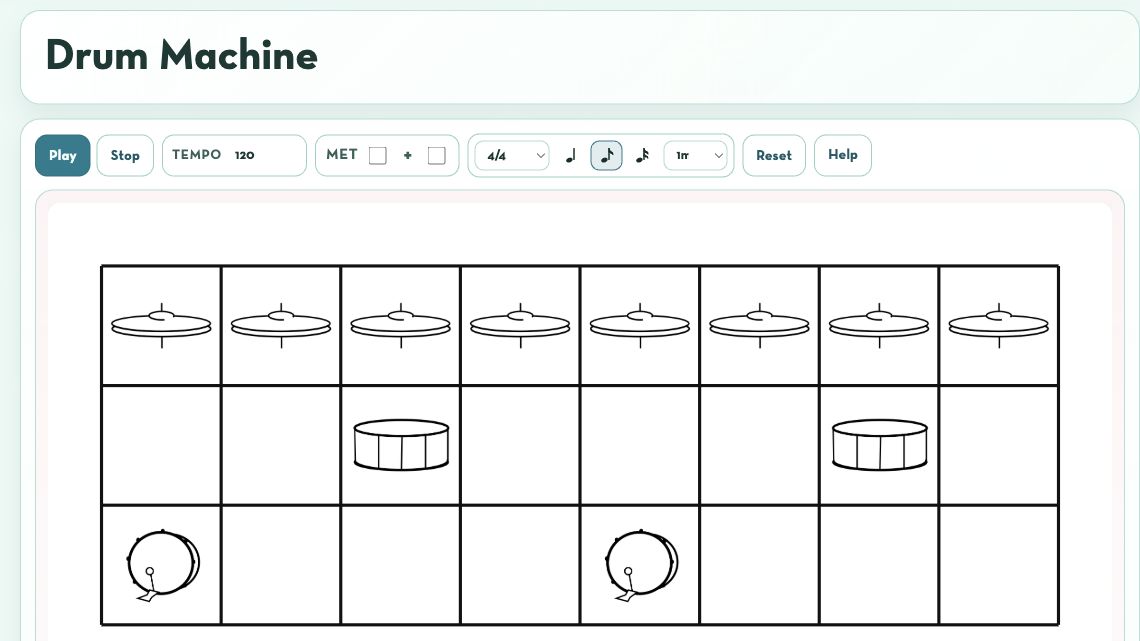Add a kick in the empty step-four cell
This screenshot has width=1140, height=641.
pyautogui.click(x=521, y=565)
